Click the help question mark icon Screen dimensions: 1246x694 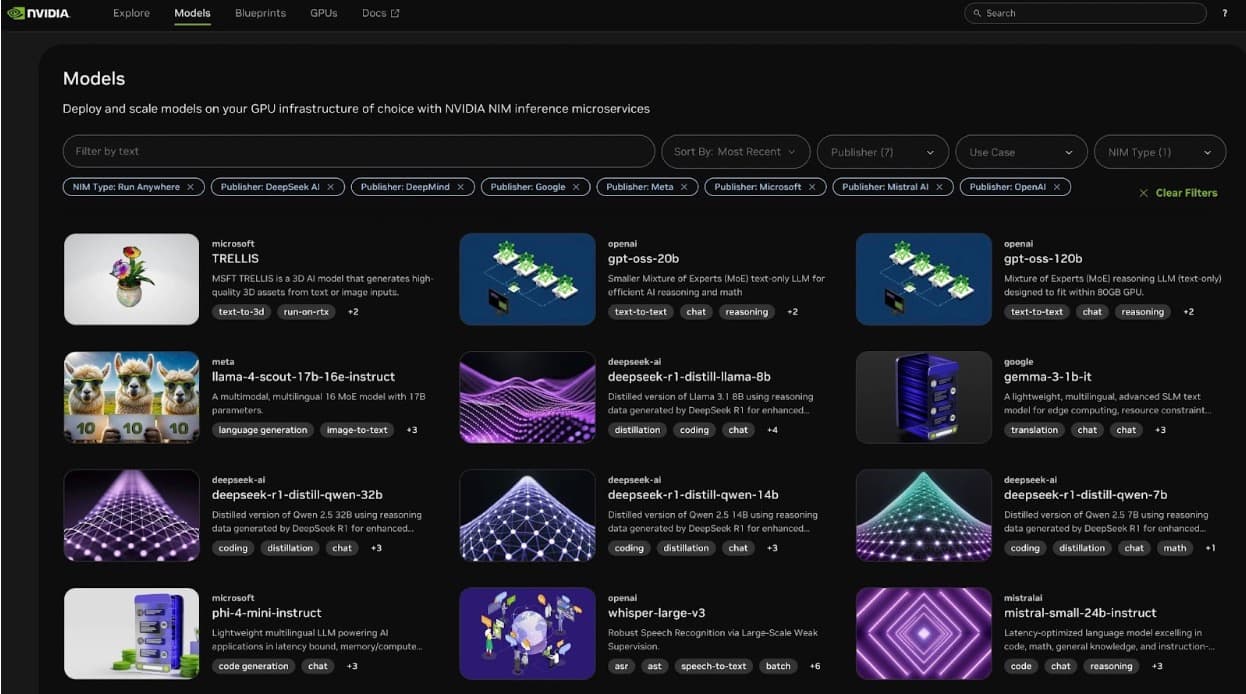(1225, 13)
